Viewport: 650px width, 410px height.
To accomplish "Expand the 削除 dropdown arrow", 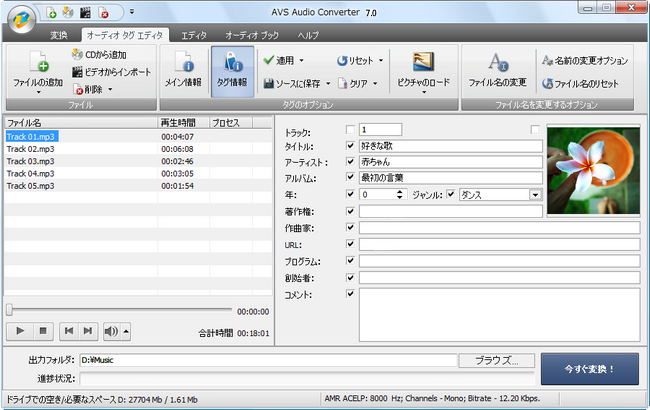I will pos(110,89).
